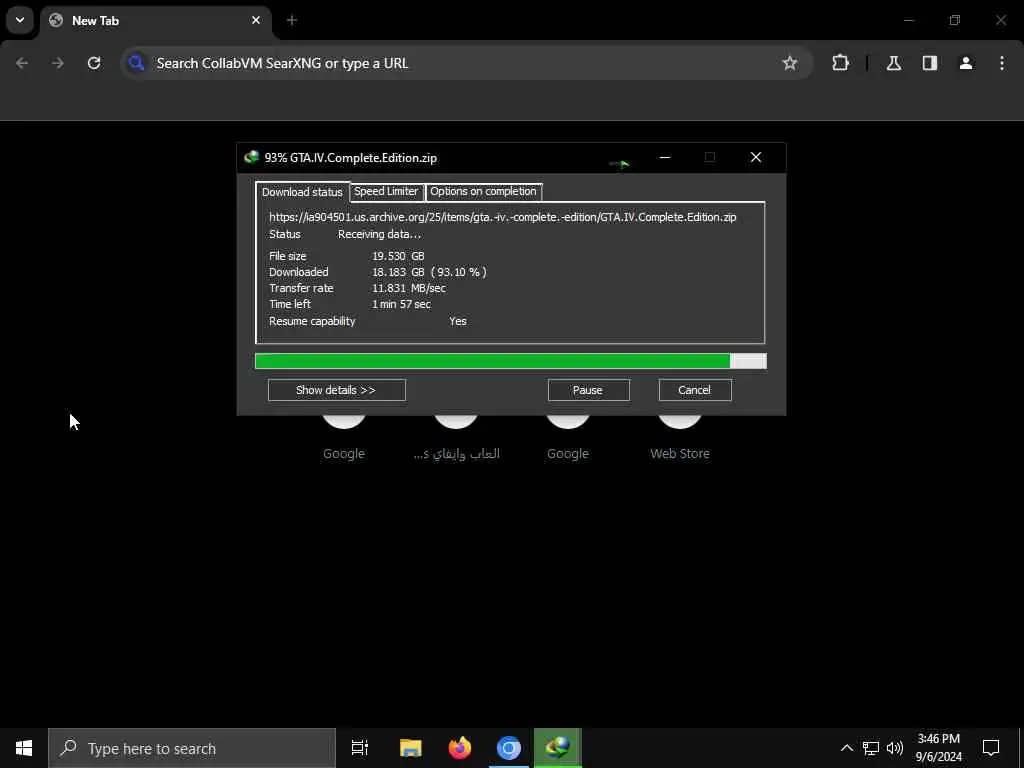Click the search icon in address bar

tap(136, 63)
